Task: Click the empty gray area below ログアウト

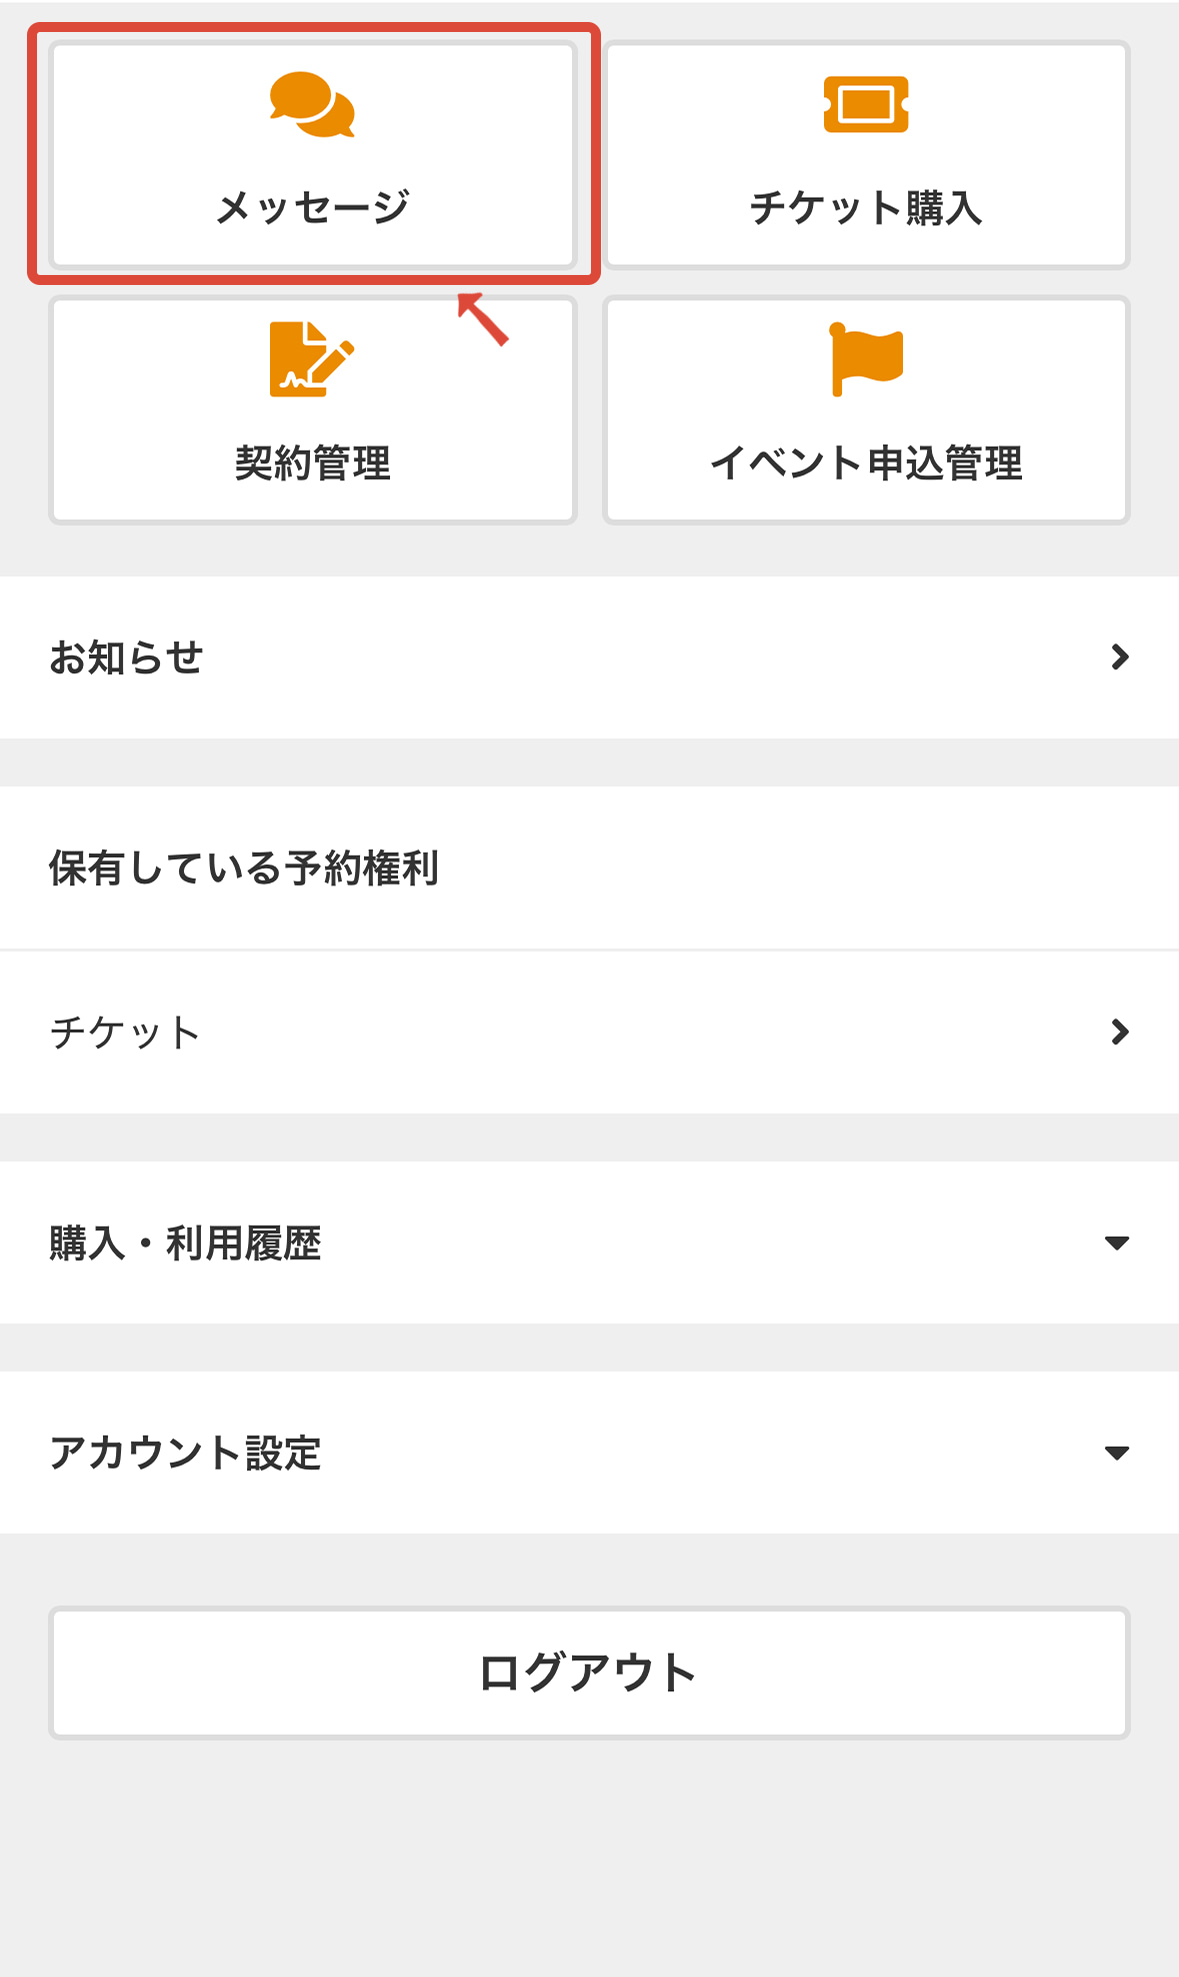Action: coord(589,1860)
